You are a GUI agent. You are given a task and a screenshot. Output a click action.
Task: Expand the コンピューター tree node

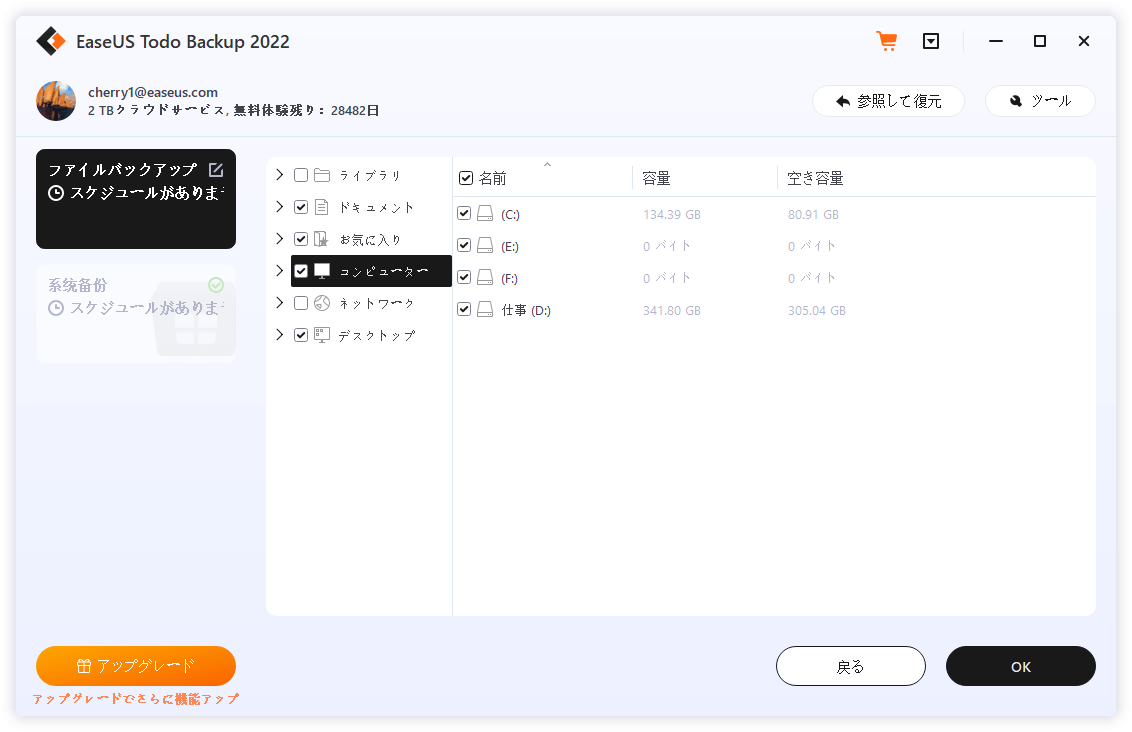[279, 270]
